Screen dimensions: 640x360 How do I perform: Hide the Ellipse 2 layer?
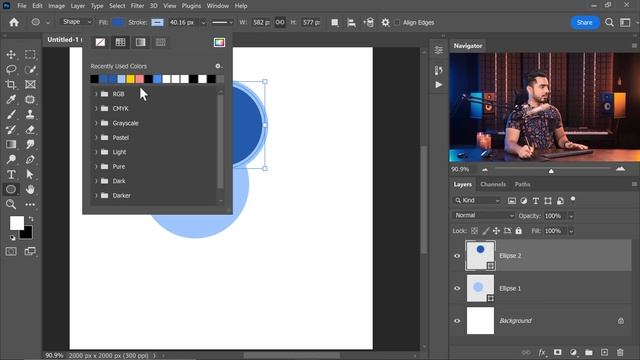pos(457,256)
